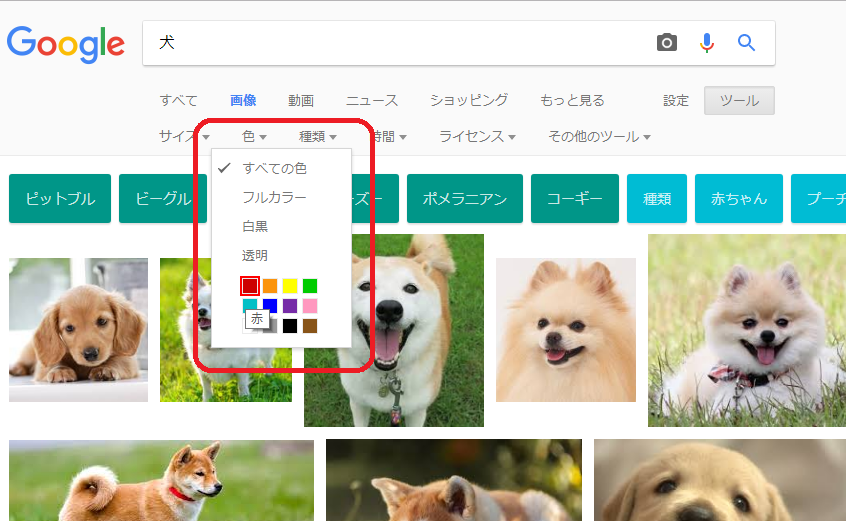
Task: Go to the ニュース tab
Action: (x=372, y=100)
